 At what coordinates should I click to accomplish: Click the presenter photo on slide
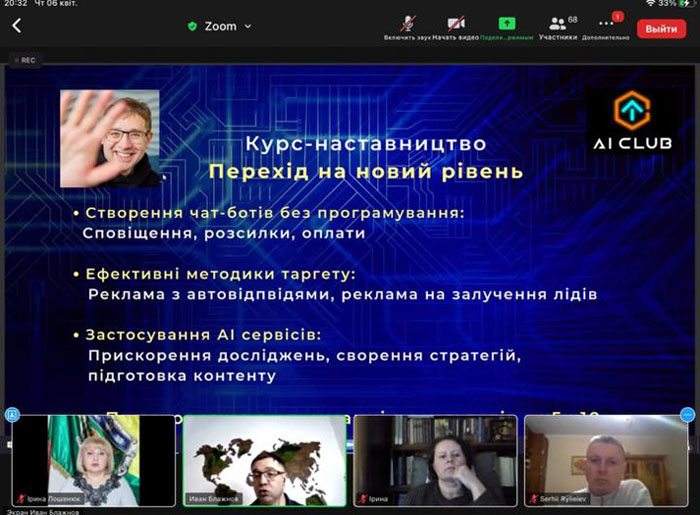[110, 139]
